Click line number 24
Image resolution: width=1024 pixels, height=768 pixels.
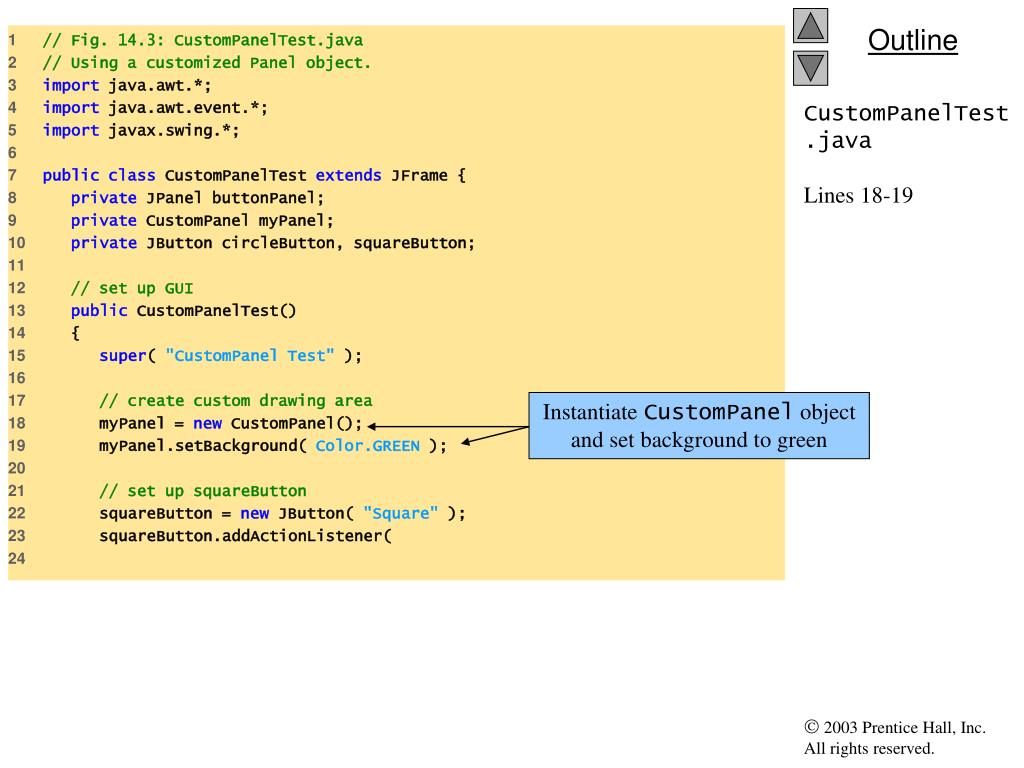click(x=16, y=558)
